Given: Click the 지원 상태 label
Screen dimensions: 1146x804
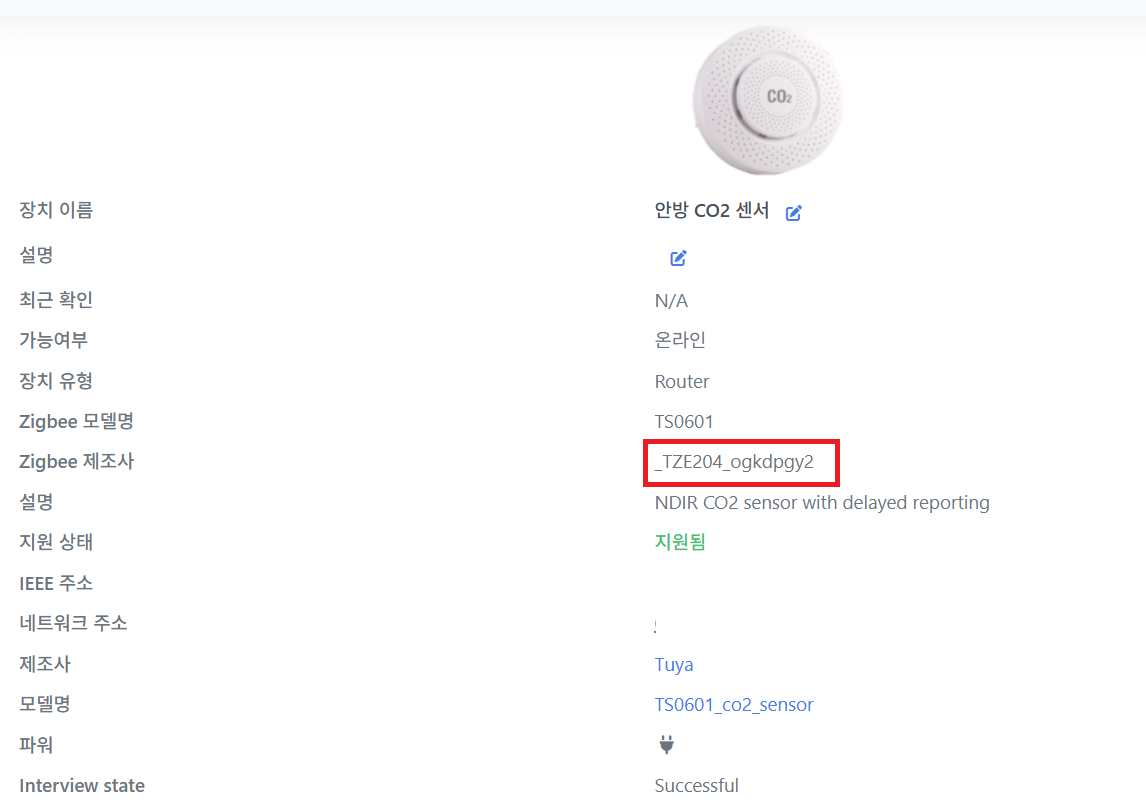Looking at the screenshot, I should [56, 542].
